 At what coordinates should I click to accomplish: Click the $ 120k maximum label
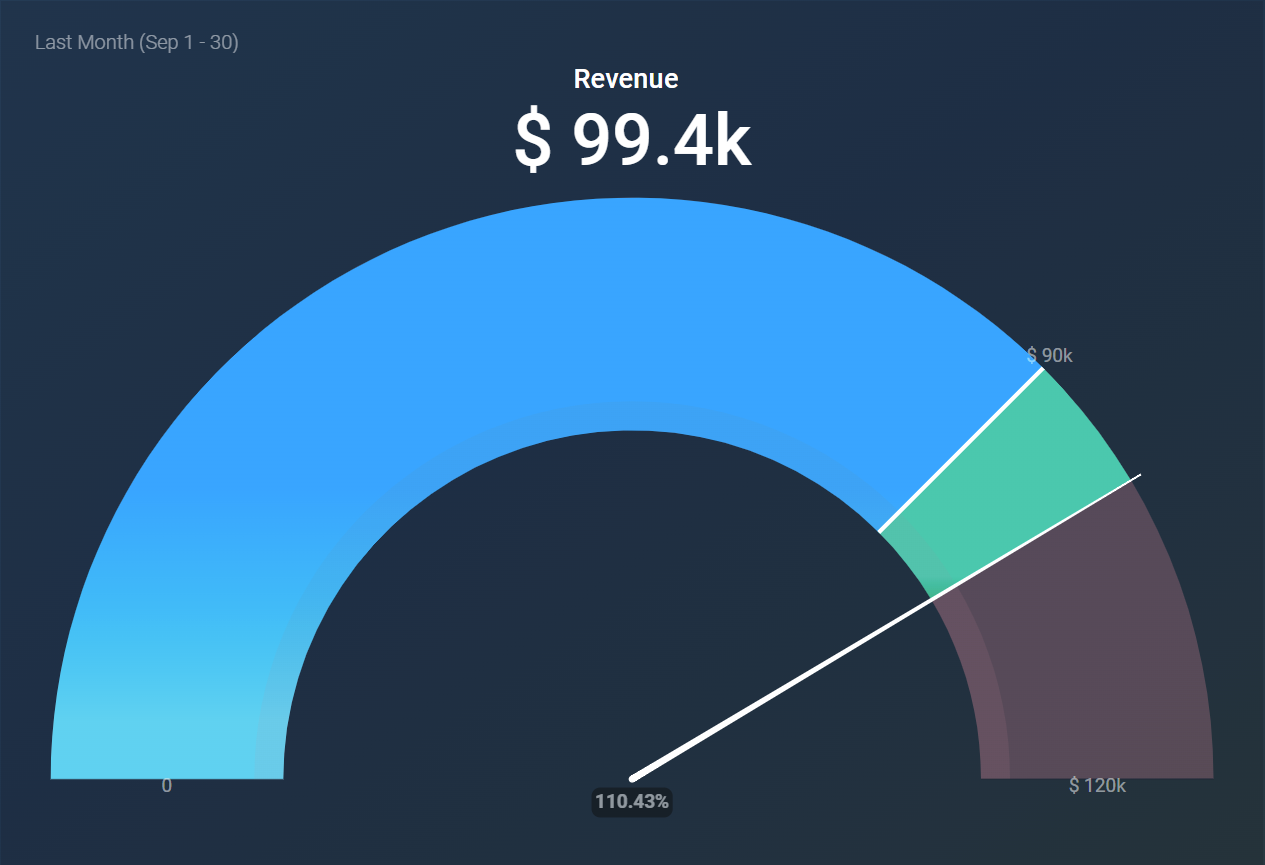pos(1097,786)
